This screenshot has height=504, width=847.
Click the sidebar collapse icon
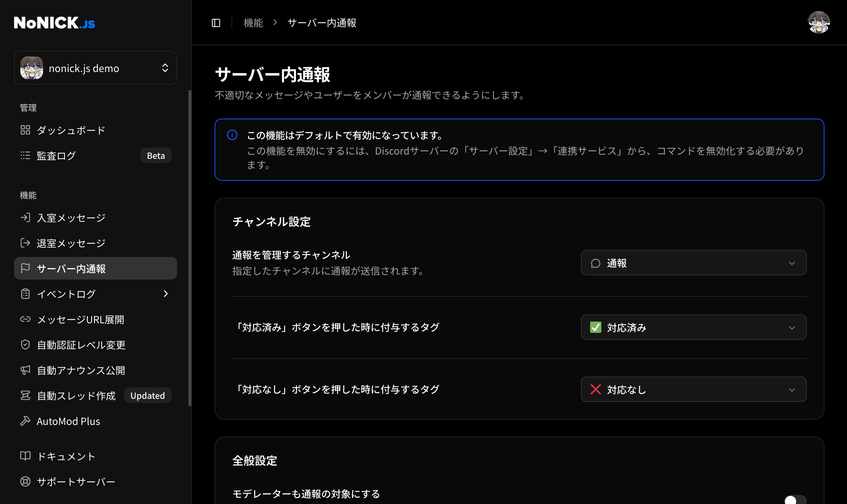pyautogui.click(x=216, y=23)
